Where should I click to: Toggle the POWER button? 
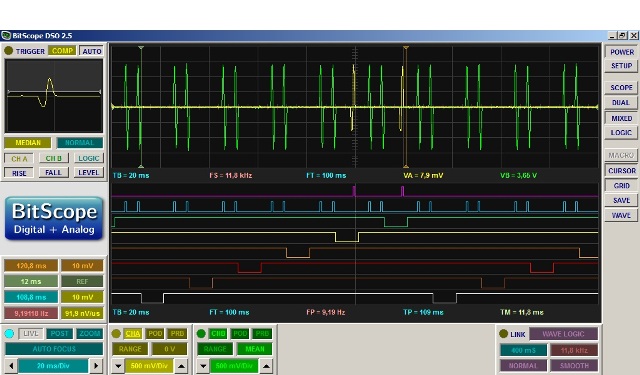coord(622,52)
